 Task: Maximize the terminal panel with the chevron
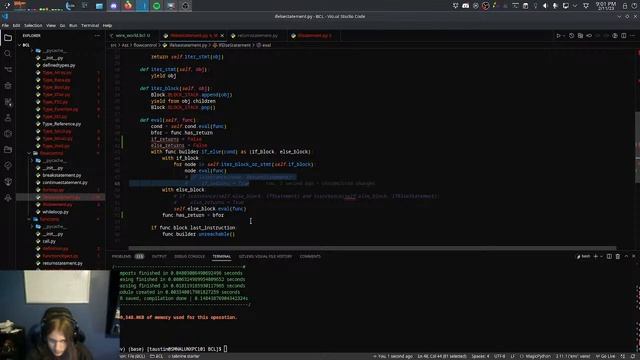(626, 256)
